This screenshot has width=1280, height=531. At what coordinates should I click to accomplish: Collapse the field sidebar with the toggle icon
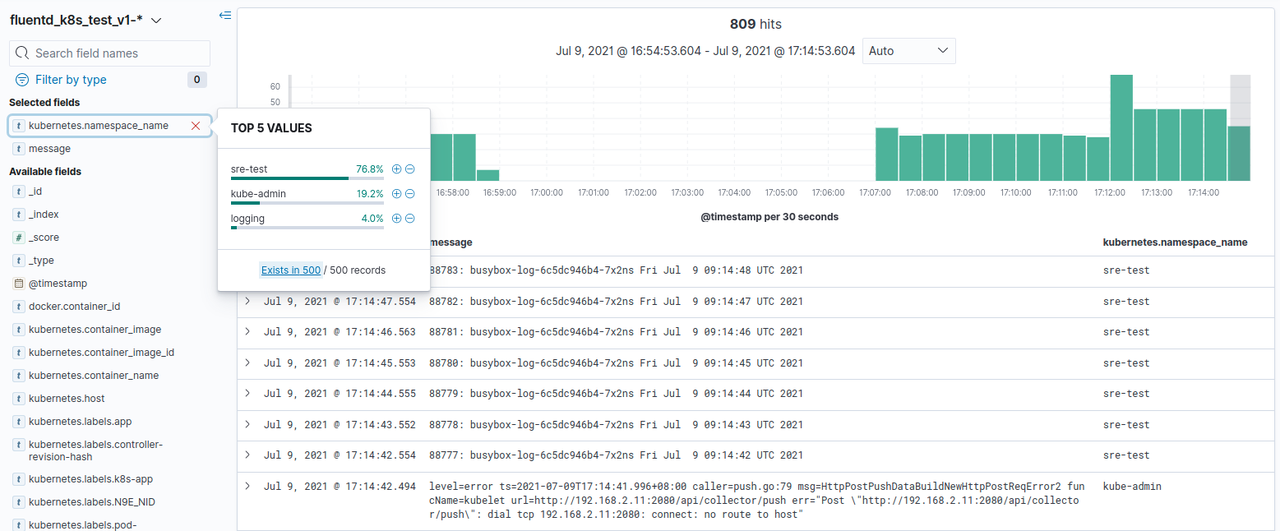(225, 15)
